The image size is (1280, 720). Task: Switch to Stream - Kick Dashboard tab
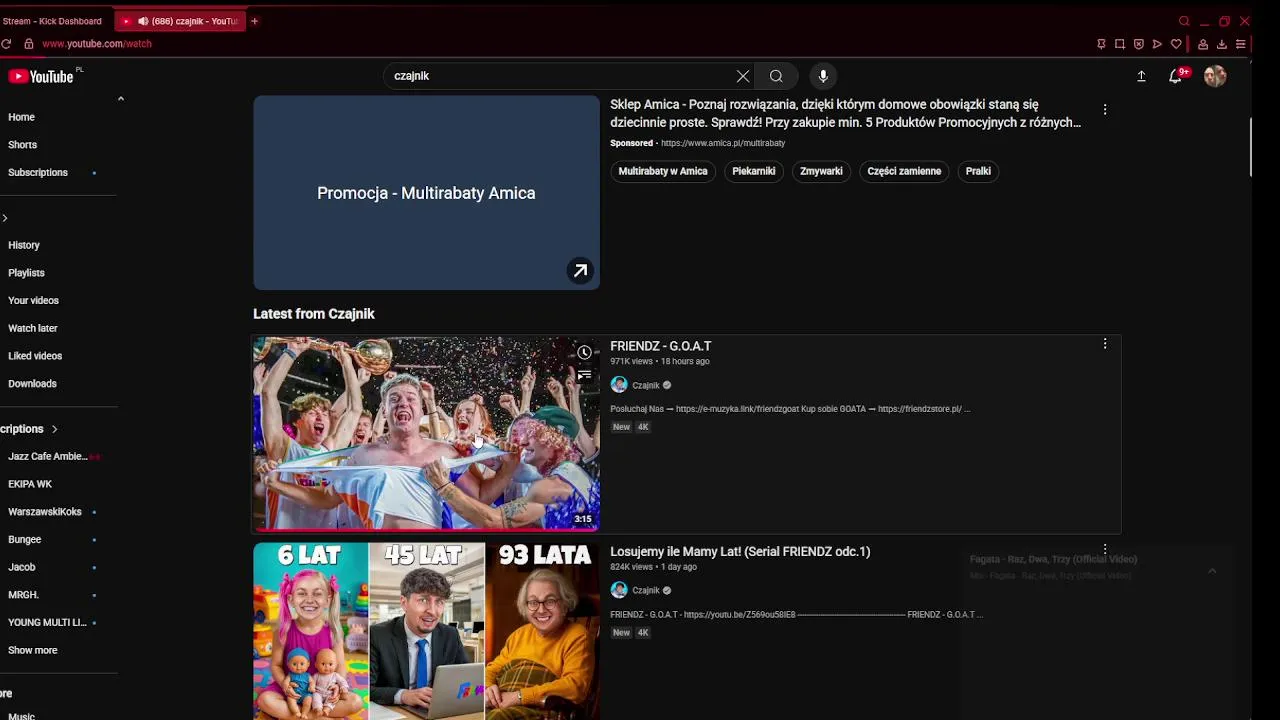[x=53, y=21]
